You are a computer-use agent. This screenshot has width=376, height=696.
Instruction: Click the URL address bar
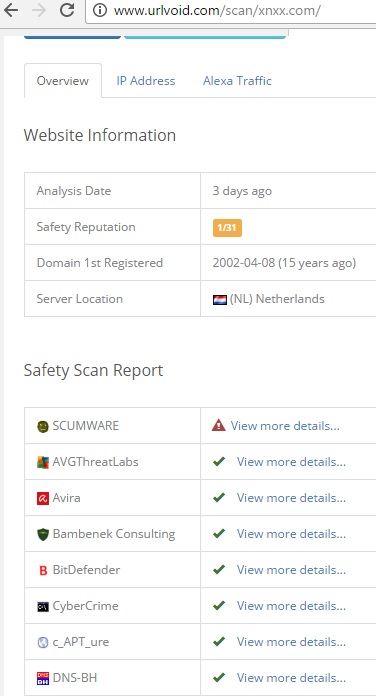231,11
